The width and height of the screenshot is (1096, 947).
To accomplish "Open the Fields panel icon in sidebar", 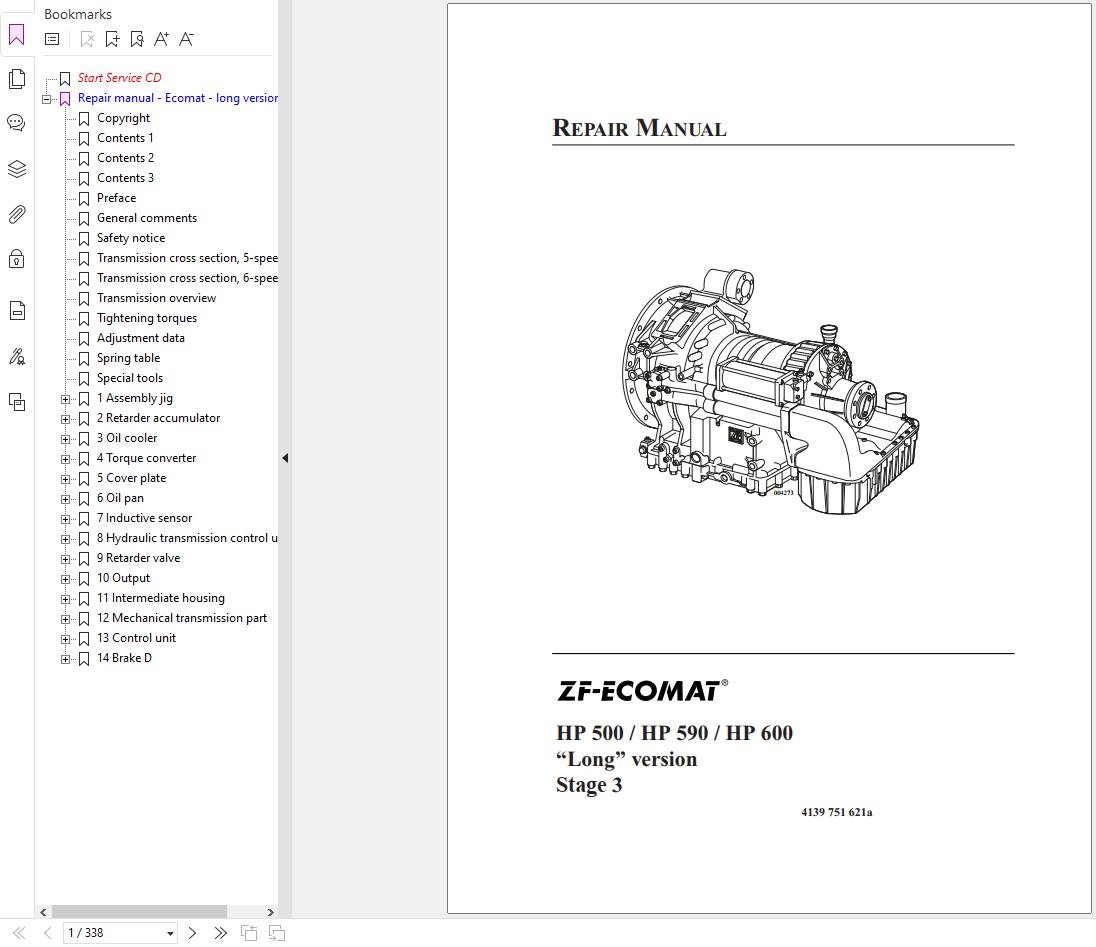I will (17, 310).
